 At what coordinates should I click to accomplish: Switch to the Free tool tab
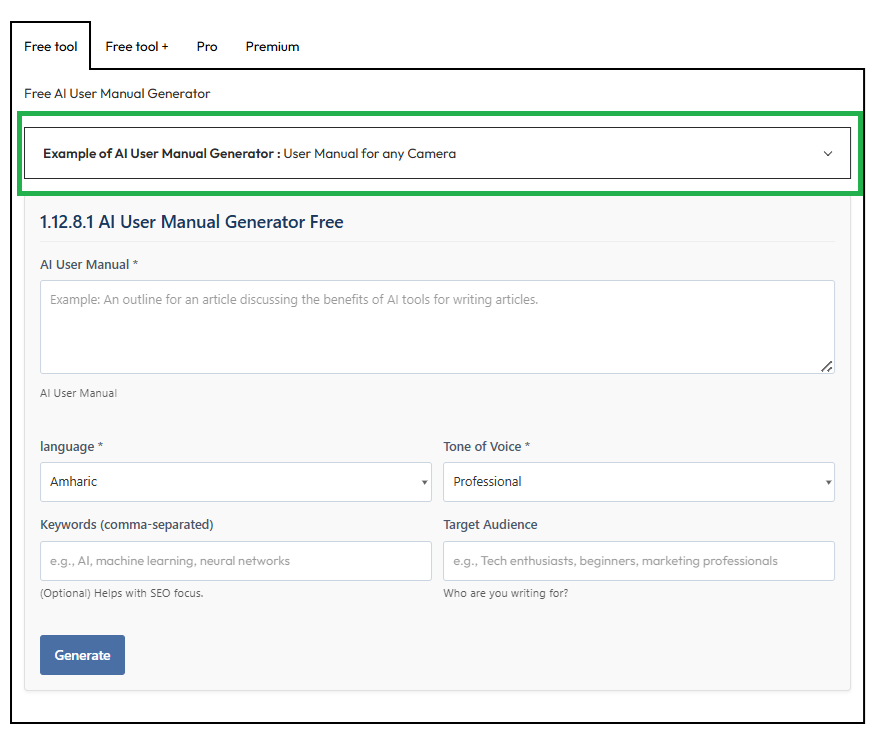[51, 46]
